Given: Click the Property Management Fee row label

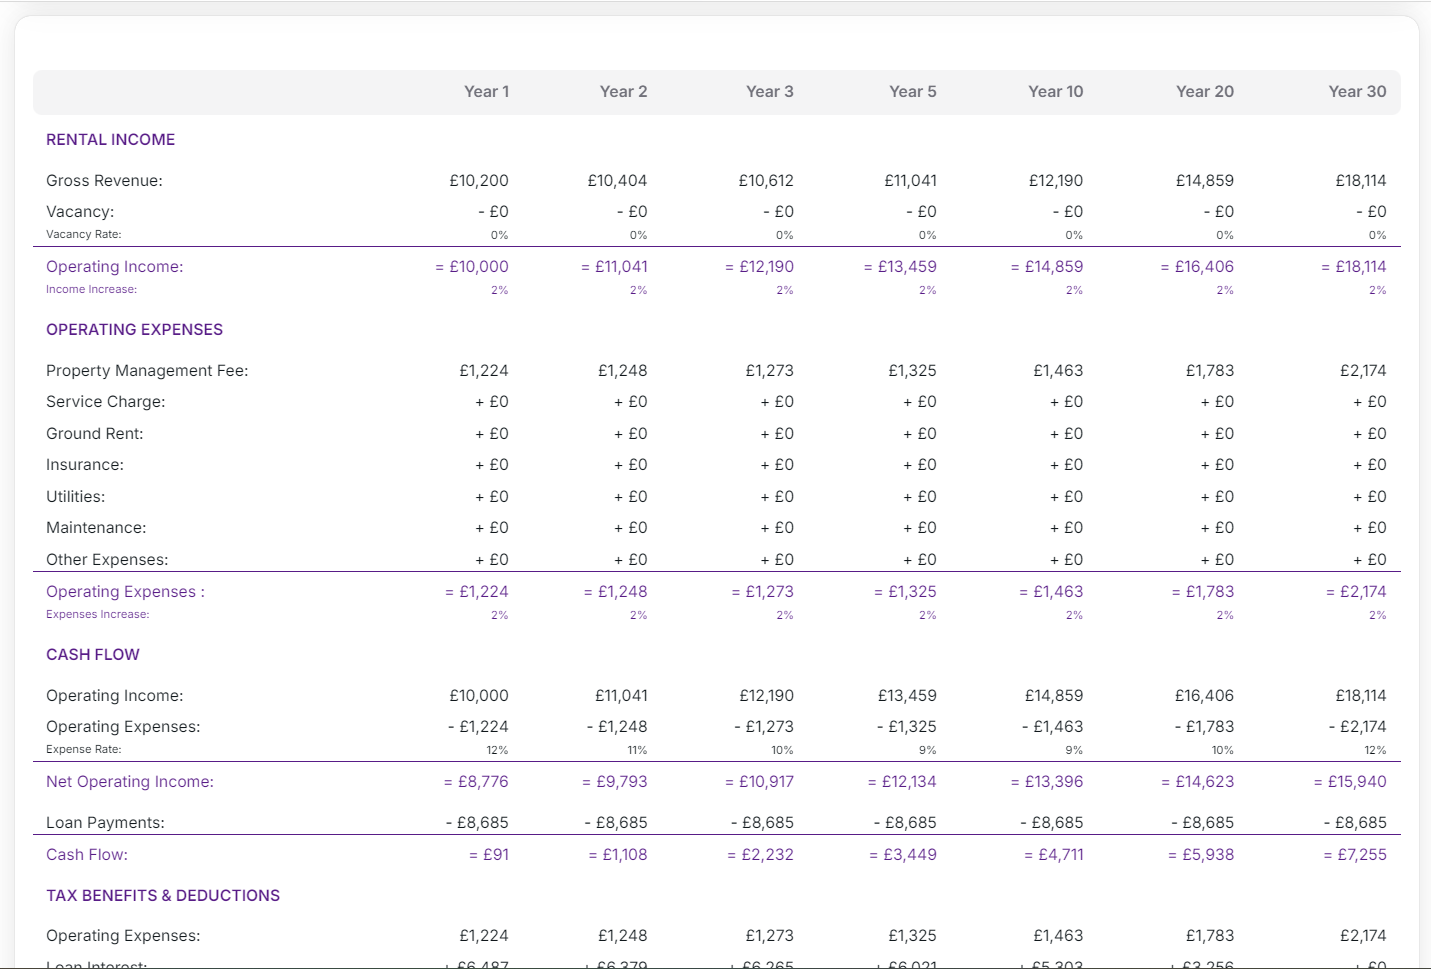Looking at the screenshot, I should 147,371.
